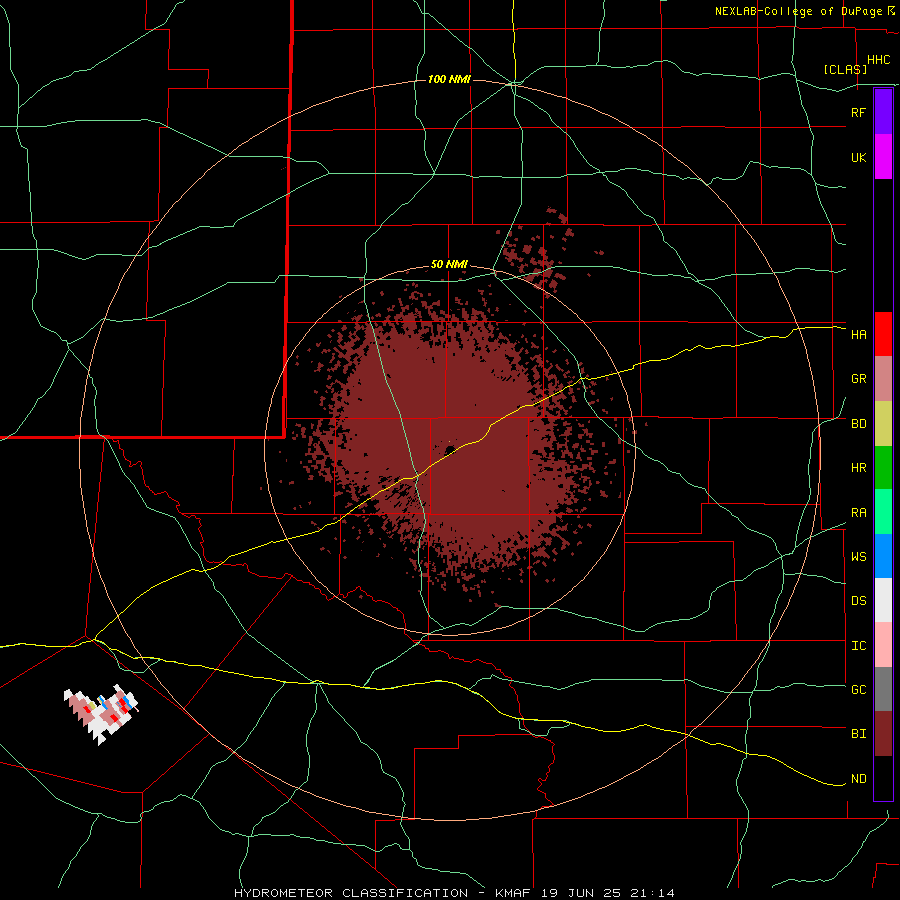Click the RA legend label

pos(859,513)
